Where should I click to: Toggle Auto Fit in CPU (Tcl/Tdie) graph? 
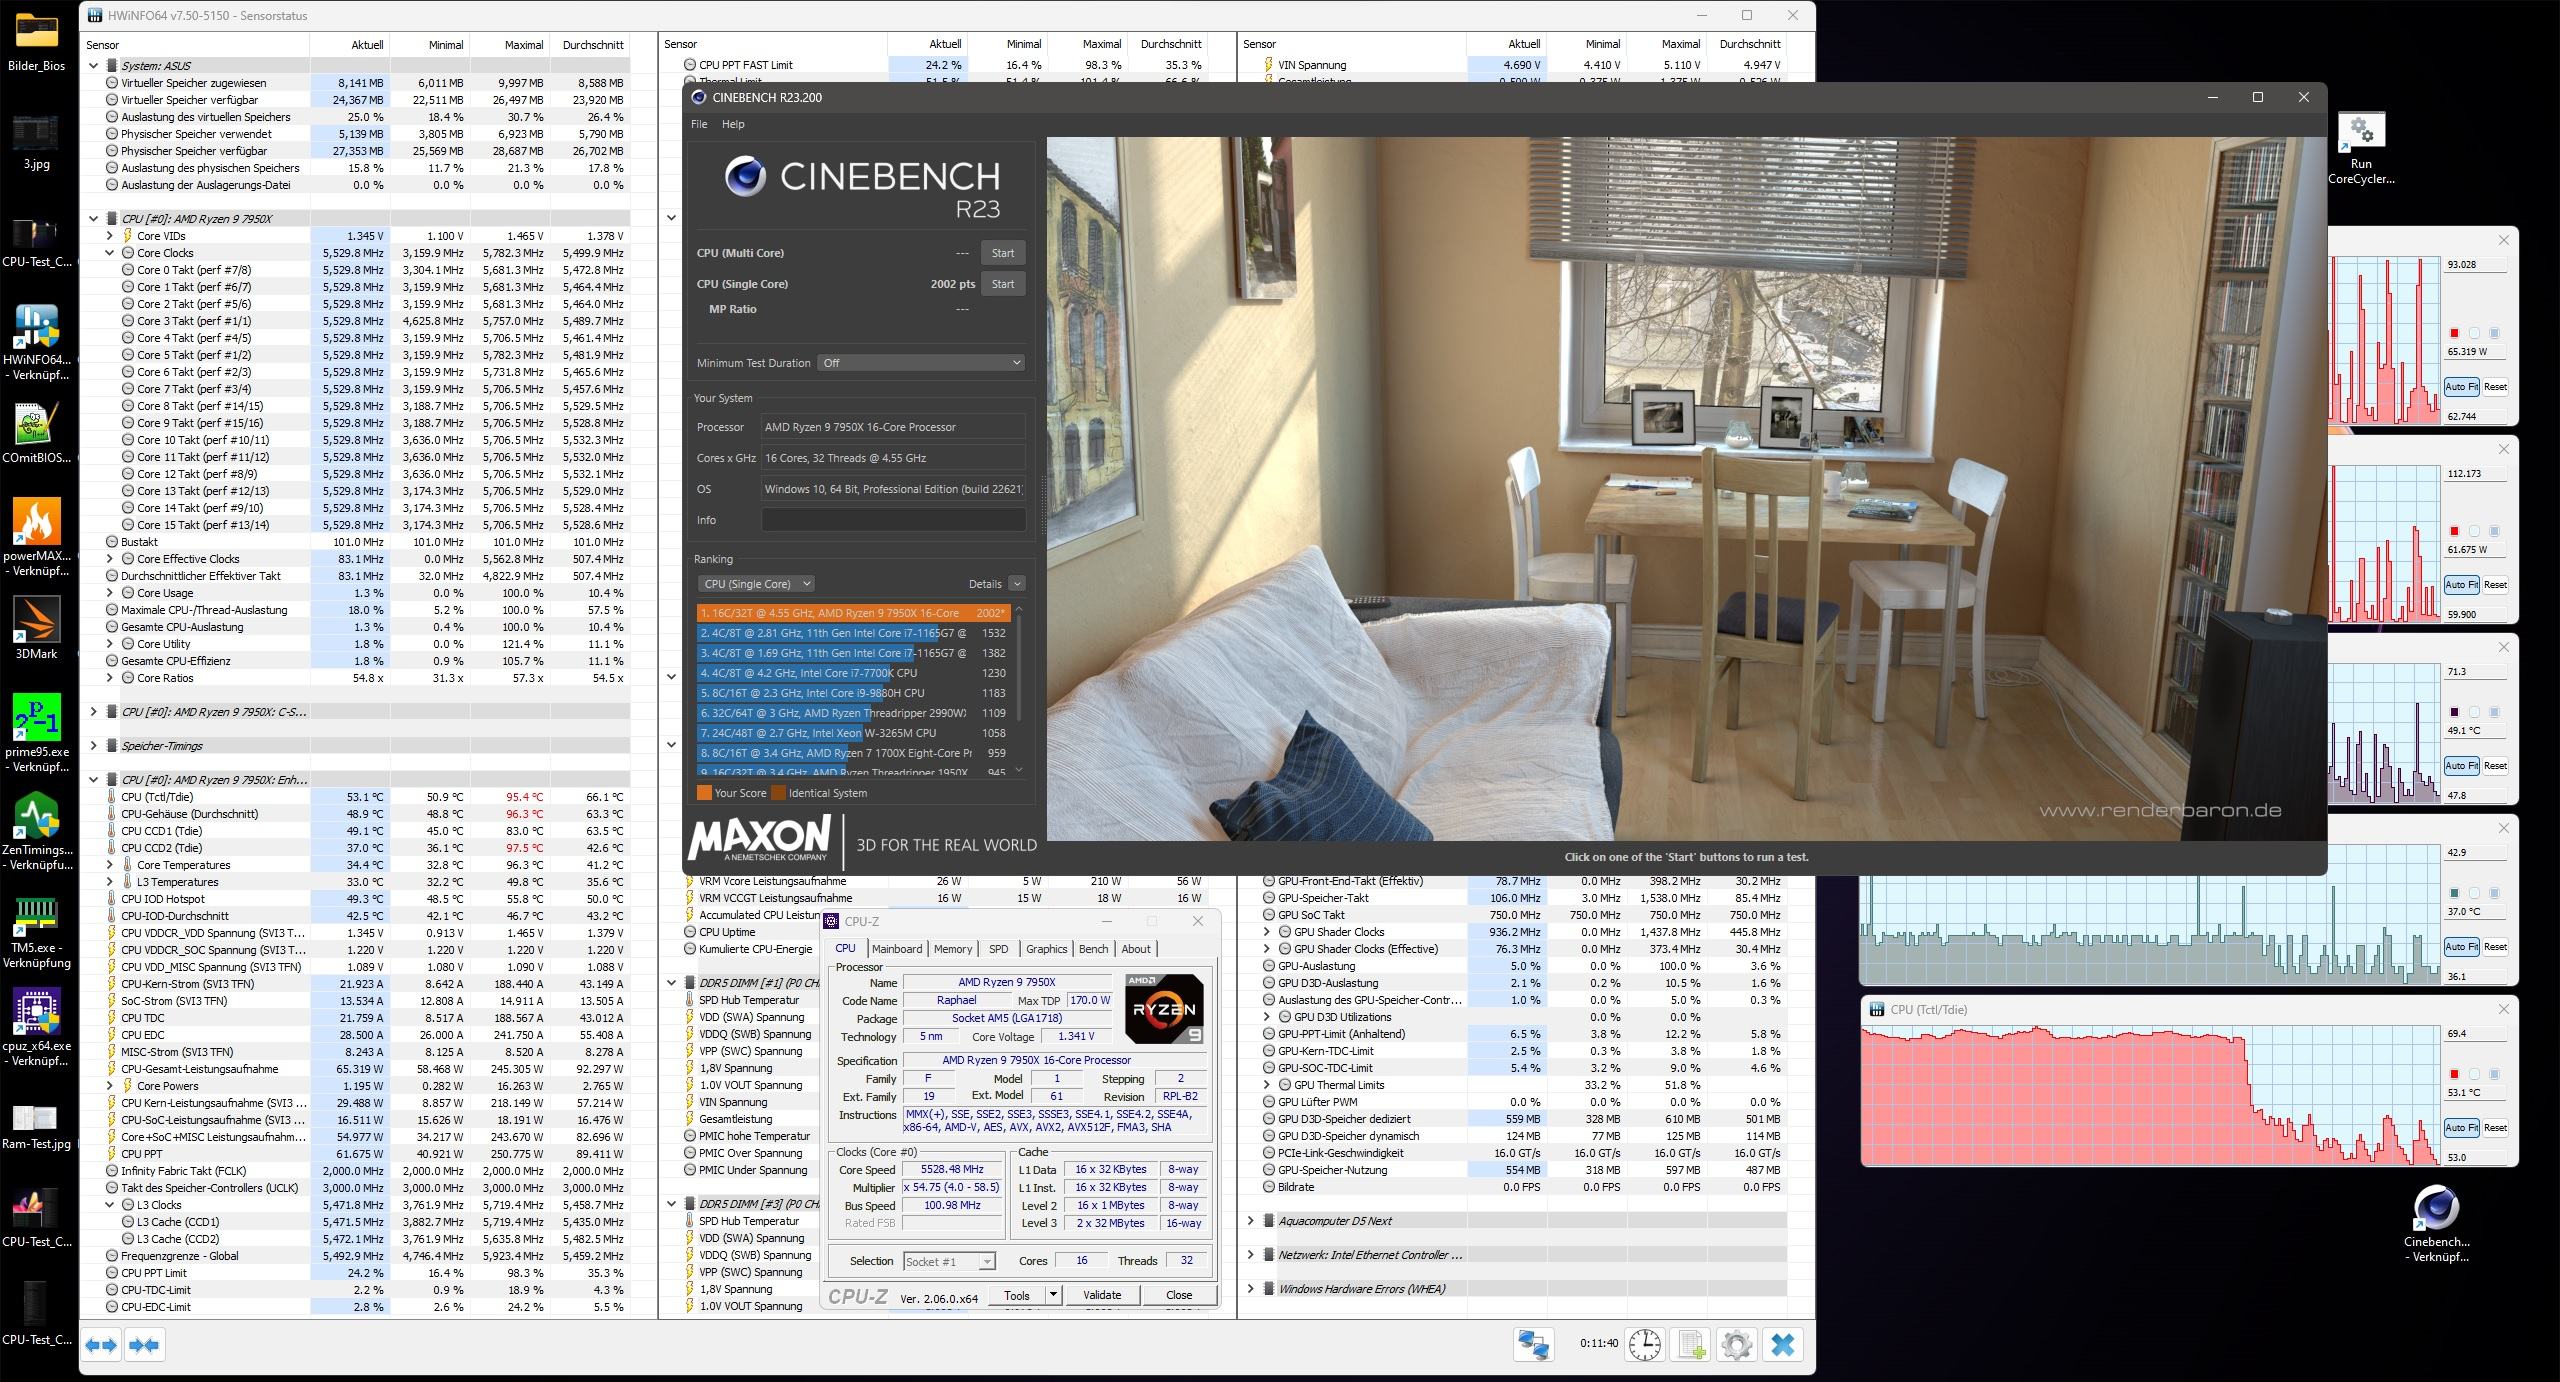pyautogui.click(x=2461, y=1127)
